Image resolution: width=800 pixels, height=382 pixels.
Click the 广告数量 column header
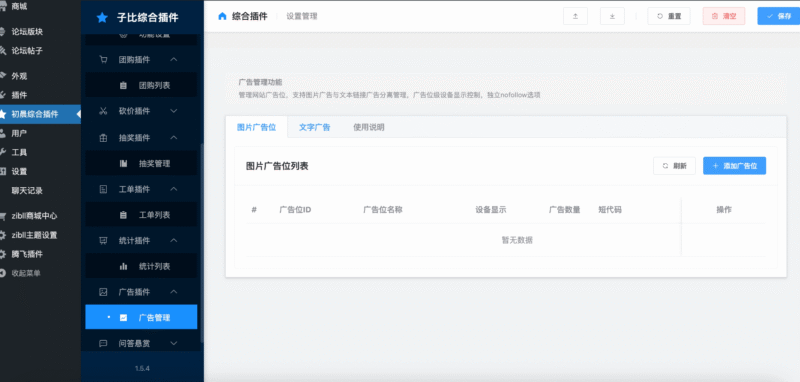564,210
